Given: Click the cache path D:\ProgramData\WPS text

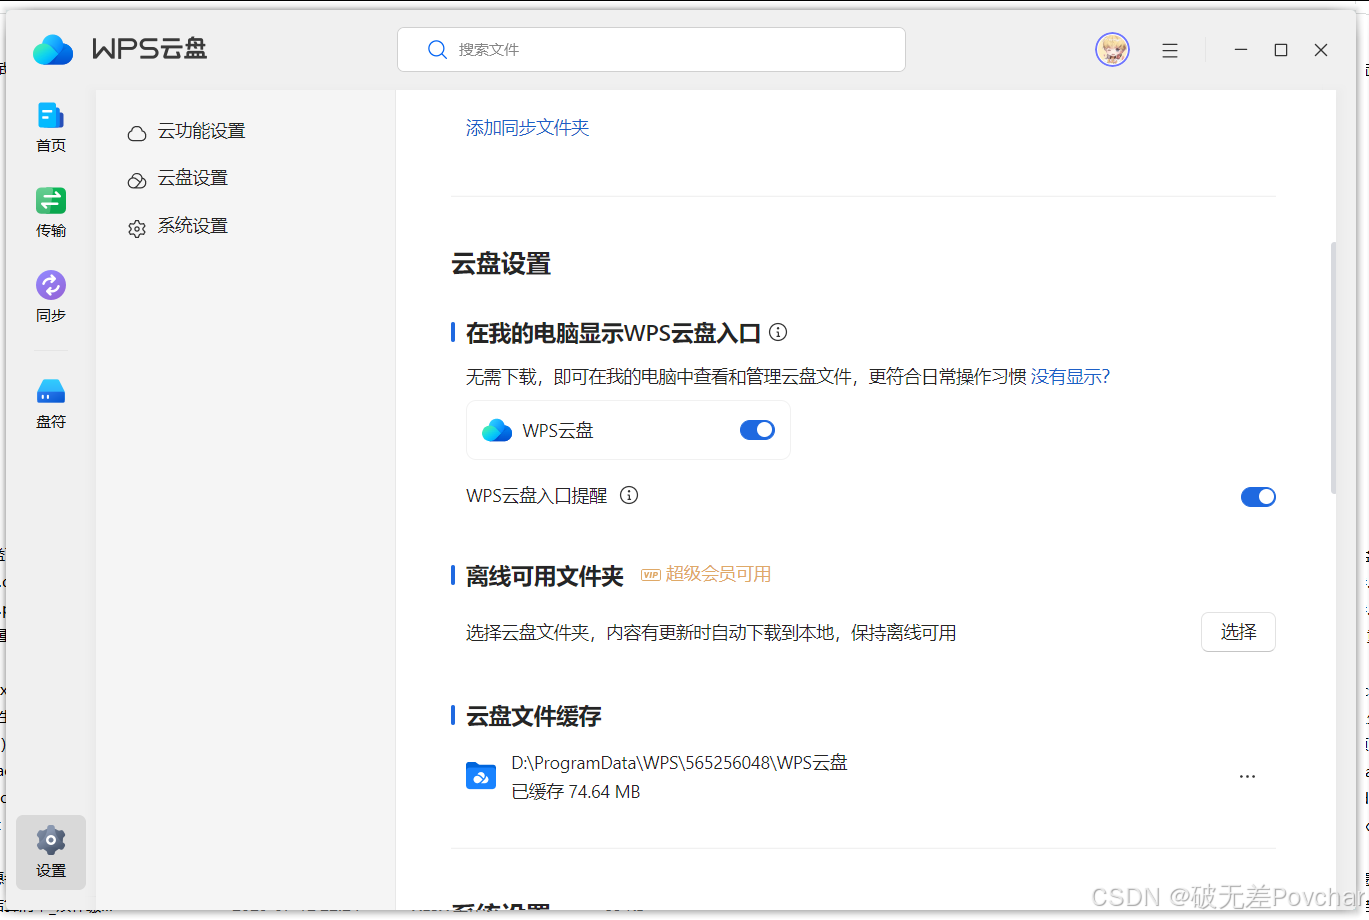Looking at the screenshot, I should 679,763.
